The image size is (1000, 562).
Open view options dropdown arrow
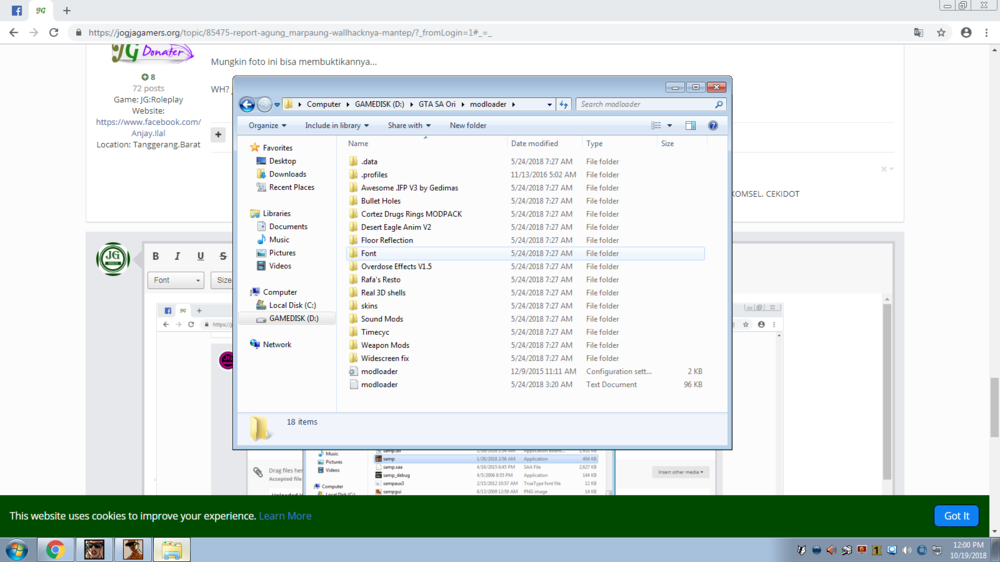(670, 126)
